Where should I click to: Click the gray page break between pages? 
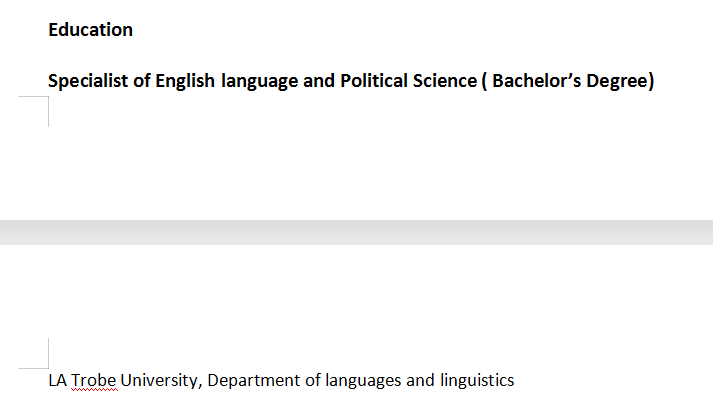coord(356,232)
